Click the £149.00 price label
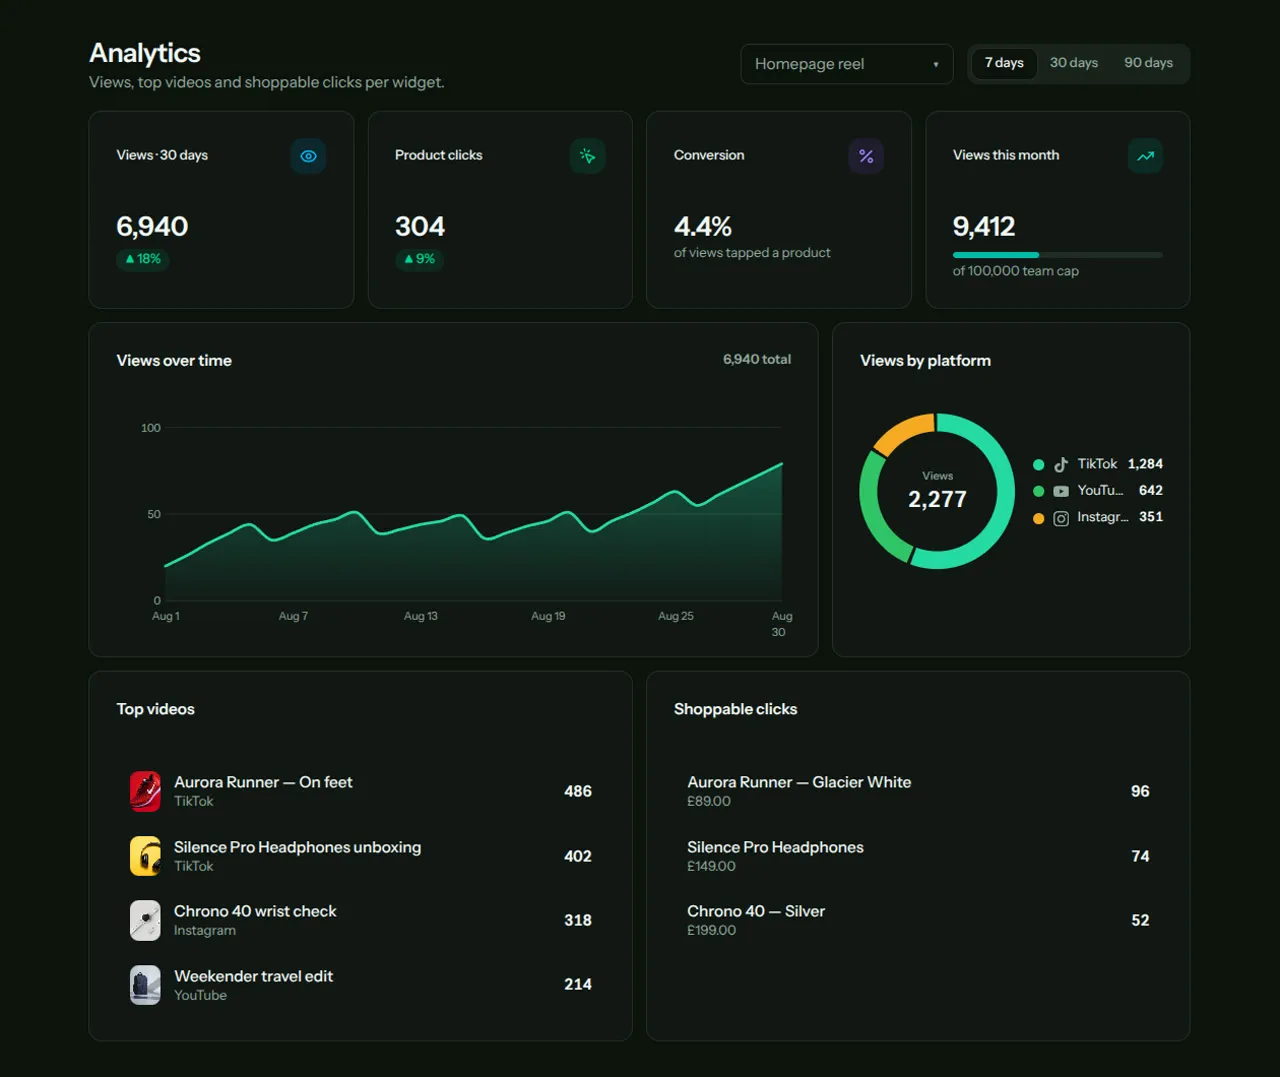1280x1077 pixels. click(711, 866)
